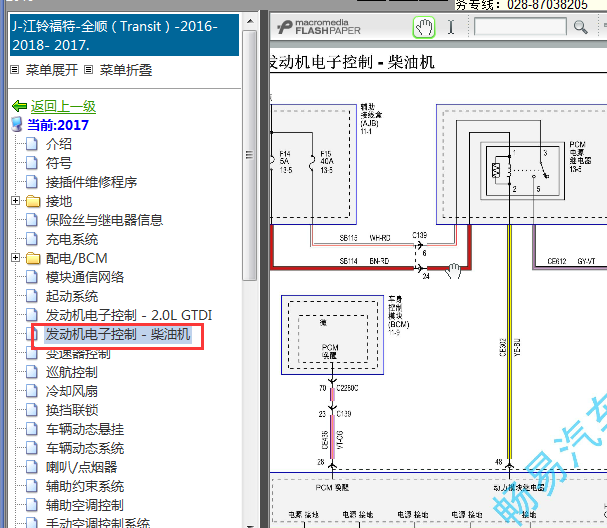Click the 发动机电子控制 - 柴油机 diagram title

pos(352,62)
